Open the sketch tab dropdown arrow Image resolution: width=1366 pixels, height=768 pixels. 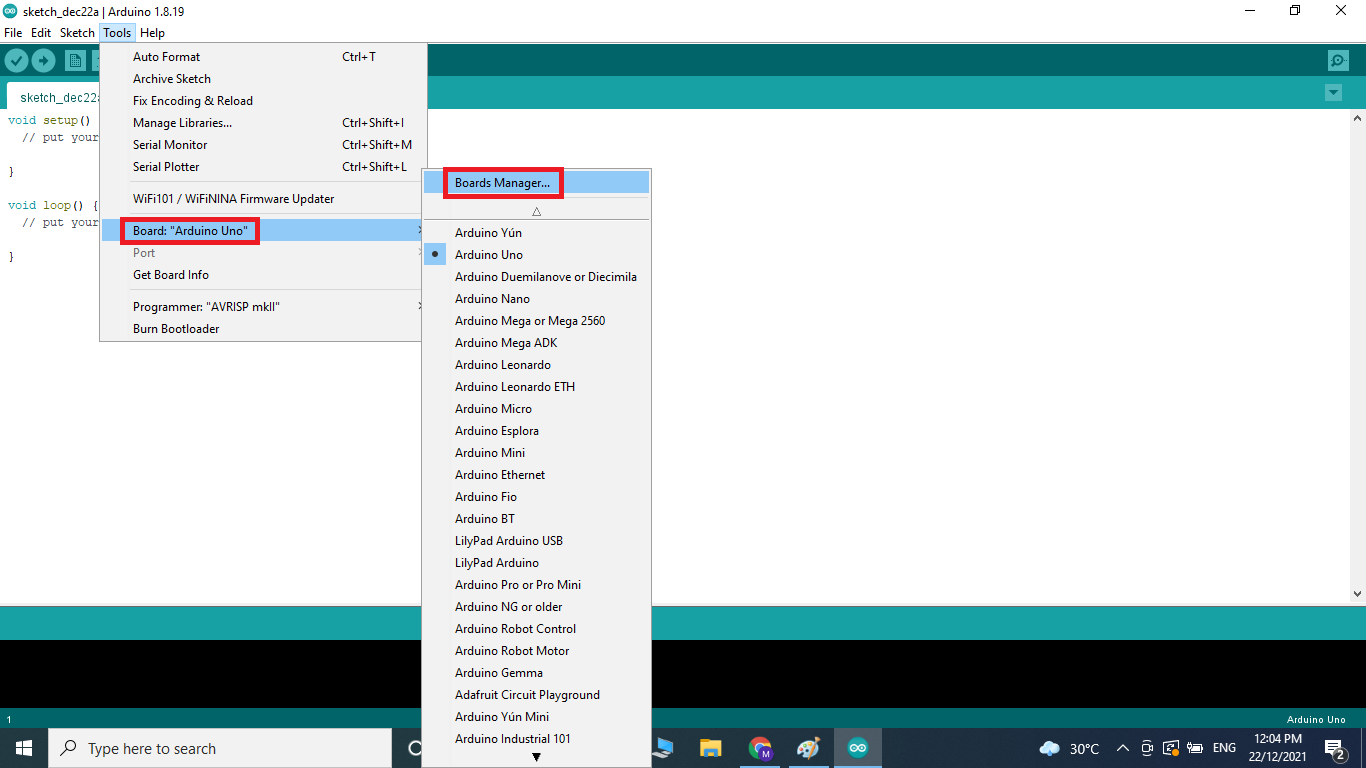click(1333, 92)
